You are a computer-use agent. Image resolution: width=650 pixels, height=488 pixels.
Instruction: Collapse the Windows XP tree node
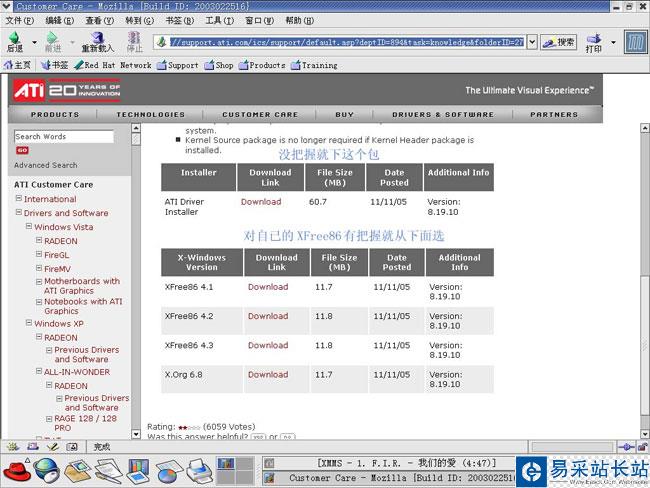29,323
